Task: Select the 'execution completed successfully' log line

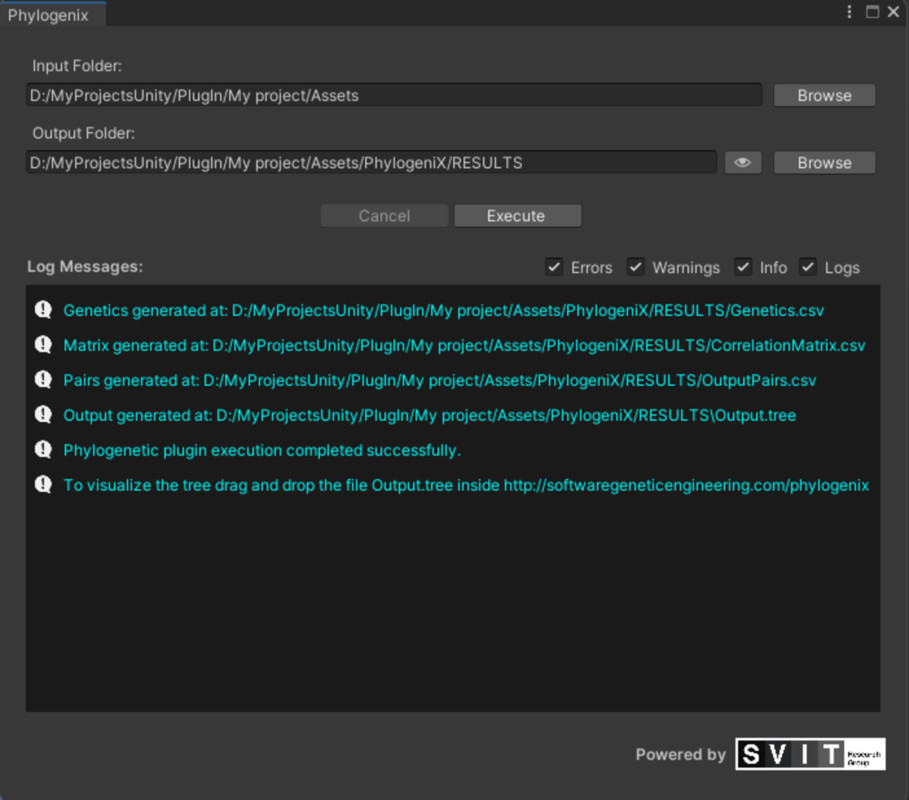Action: 262,450
